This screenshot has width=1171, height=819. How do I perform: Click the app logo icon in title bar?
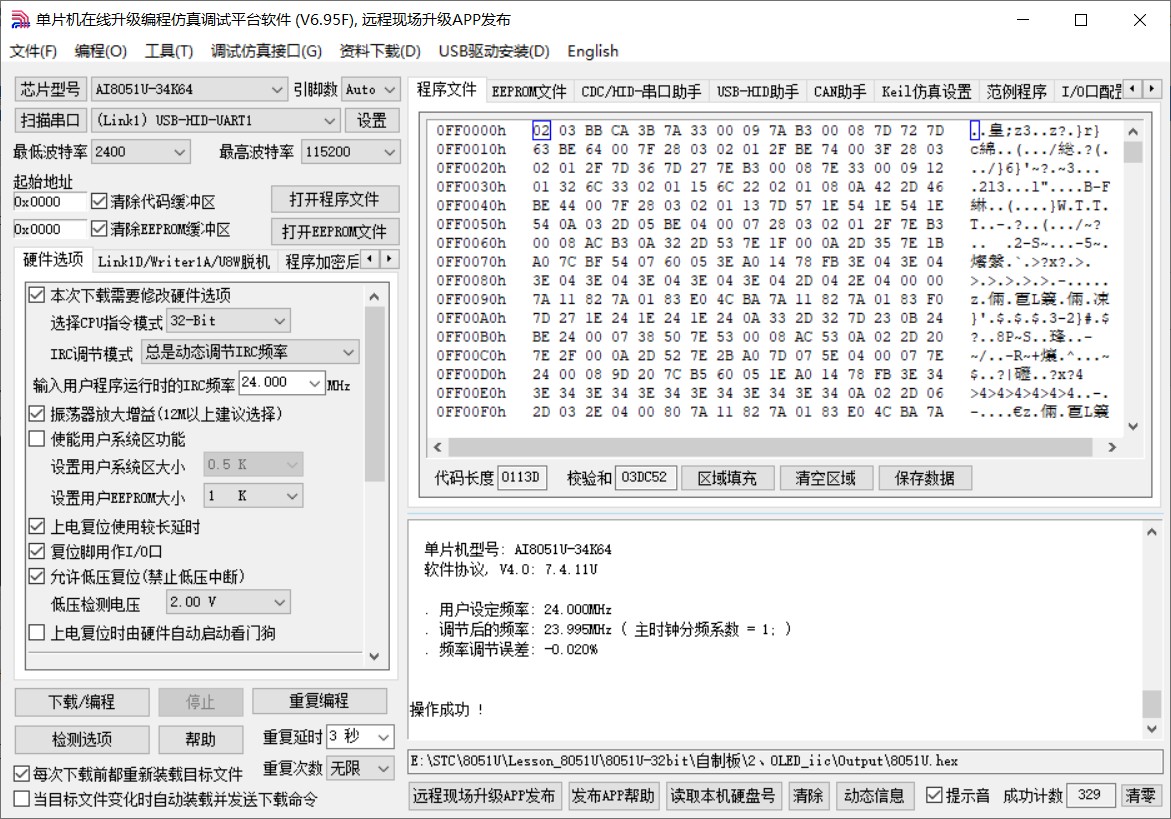tap(20, 19)
